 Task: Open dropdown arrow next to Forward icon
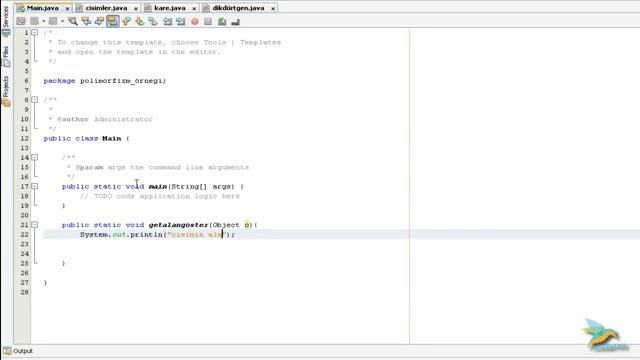62,21
